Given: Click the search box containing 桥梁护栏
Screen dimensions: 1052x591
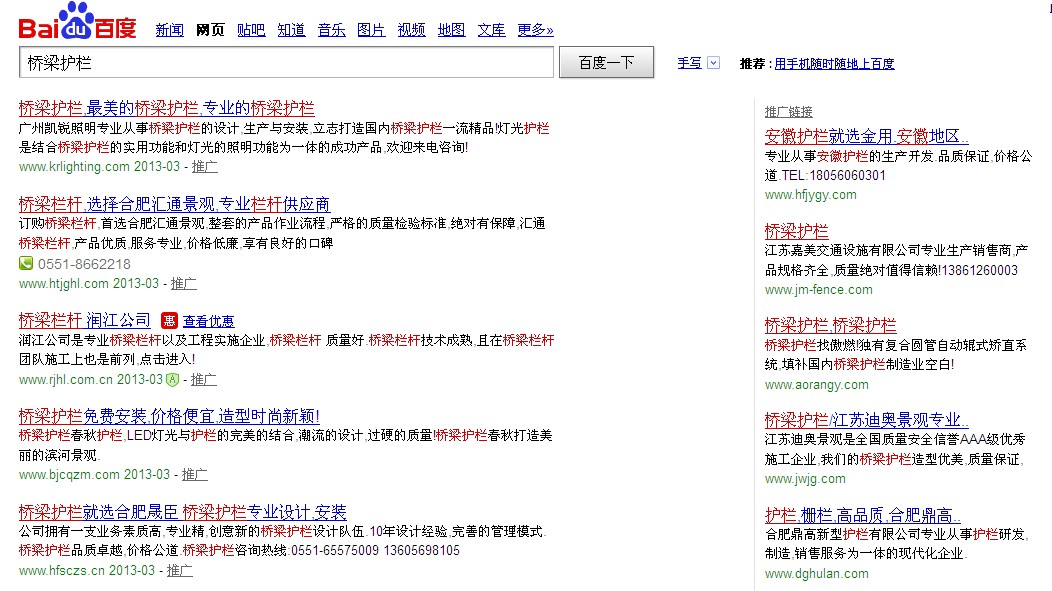Looking at the screenshot, I should tap(286, 62).
